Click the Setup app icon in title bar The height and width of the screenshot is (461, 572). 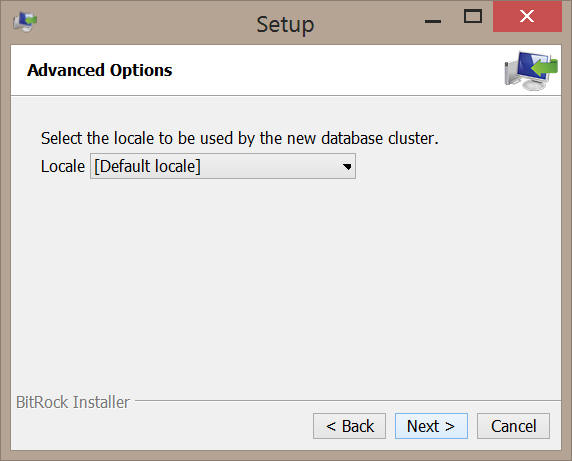(25, 22)
